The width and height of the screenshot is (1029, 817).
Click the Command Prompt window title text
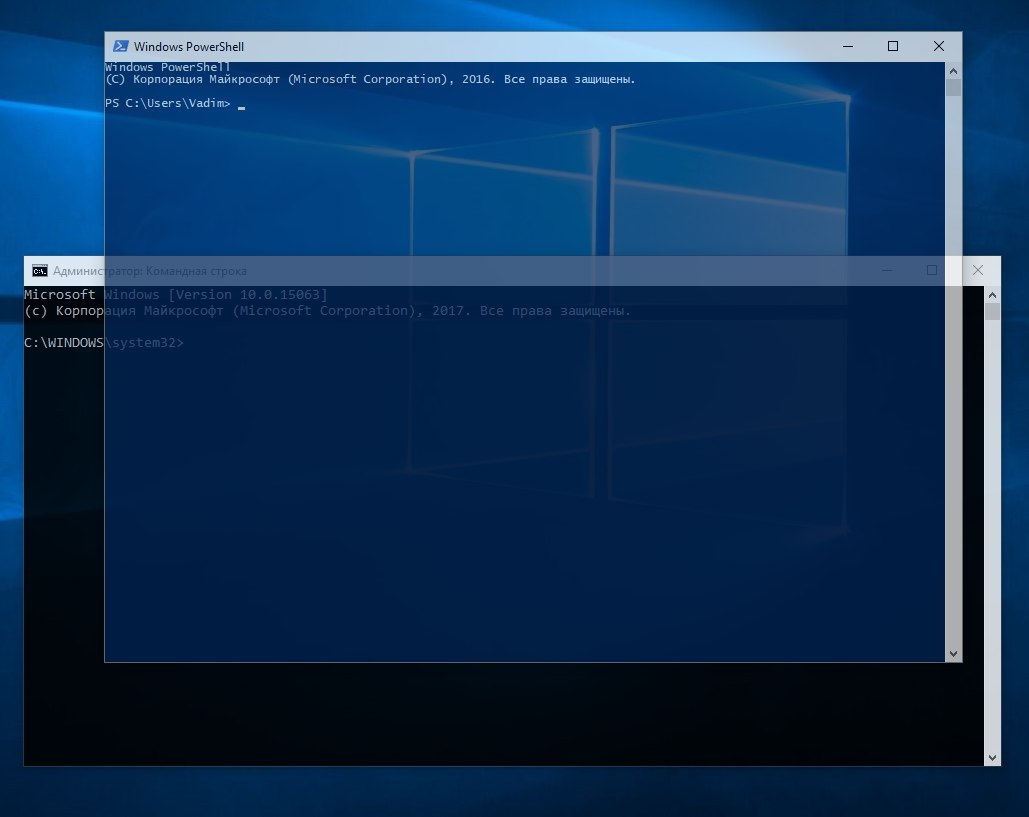point(150,271)
